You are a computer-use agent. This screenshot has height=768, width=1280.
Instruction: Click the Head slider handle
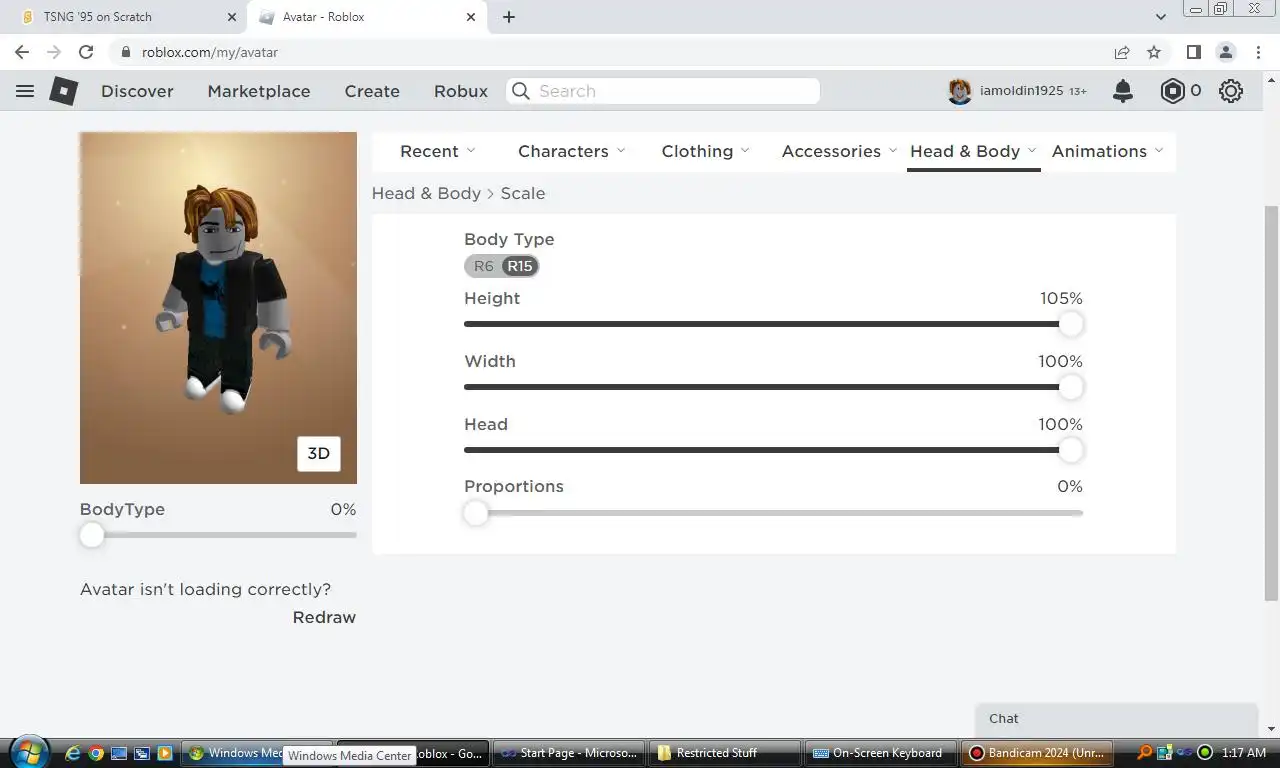(1071, 450)
